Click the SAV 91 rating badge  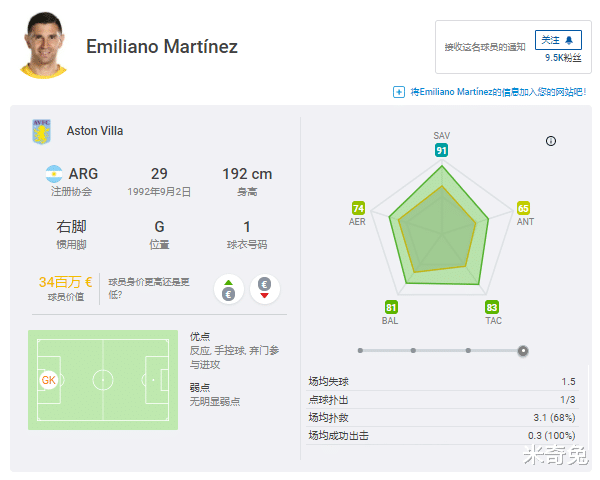tap(441, 150)
